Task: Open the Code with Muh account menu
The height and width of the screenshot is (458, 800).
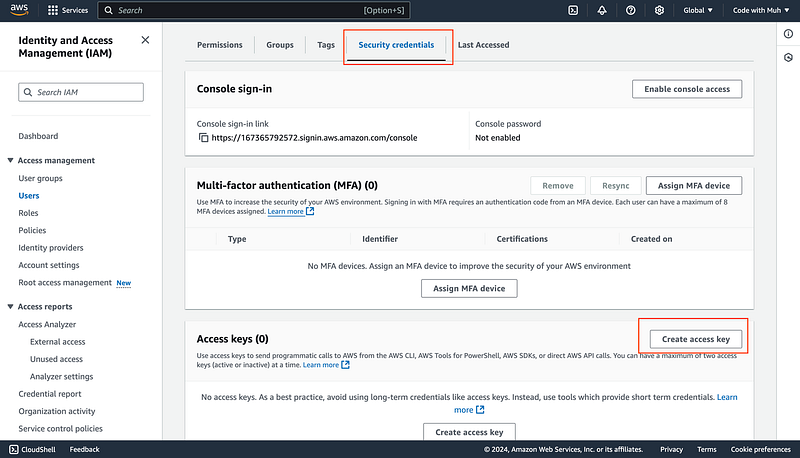Action: (759, 10)
